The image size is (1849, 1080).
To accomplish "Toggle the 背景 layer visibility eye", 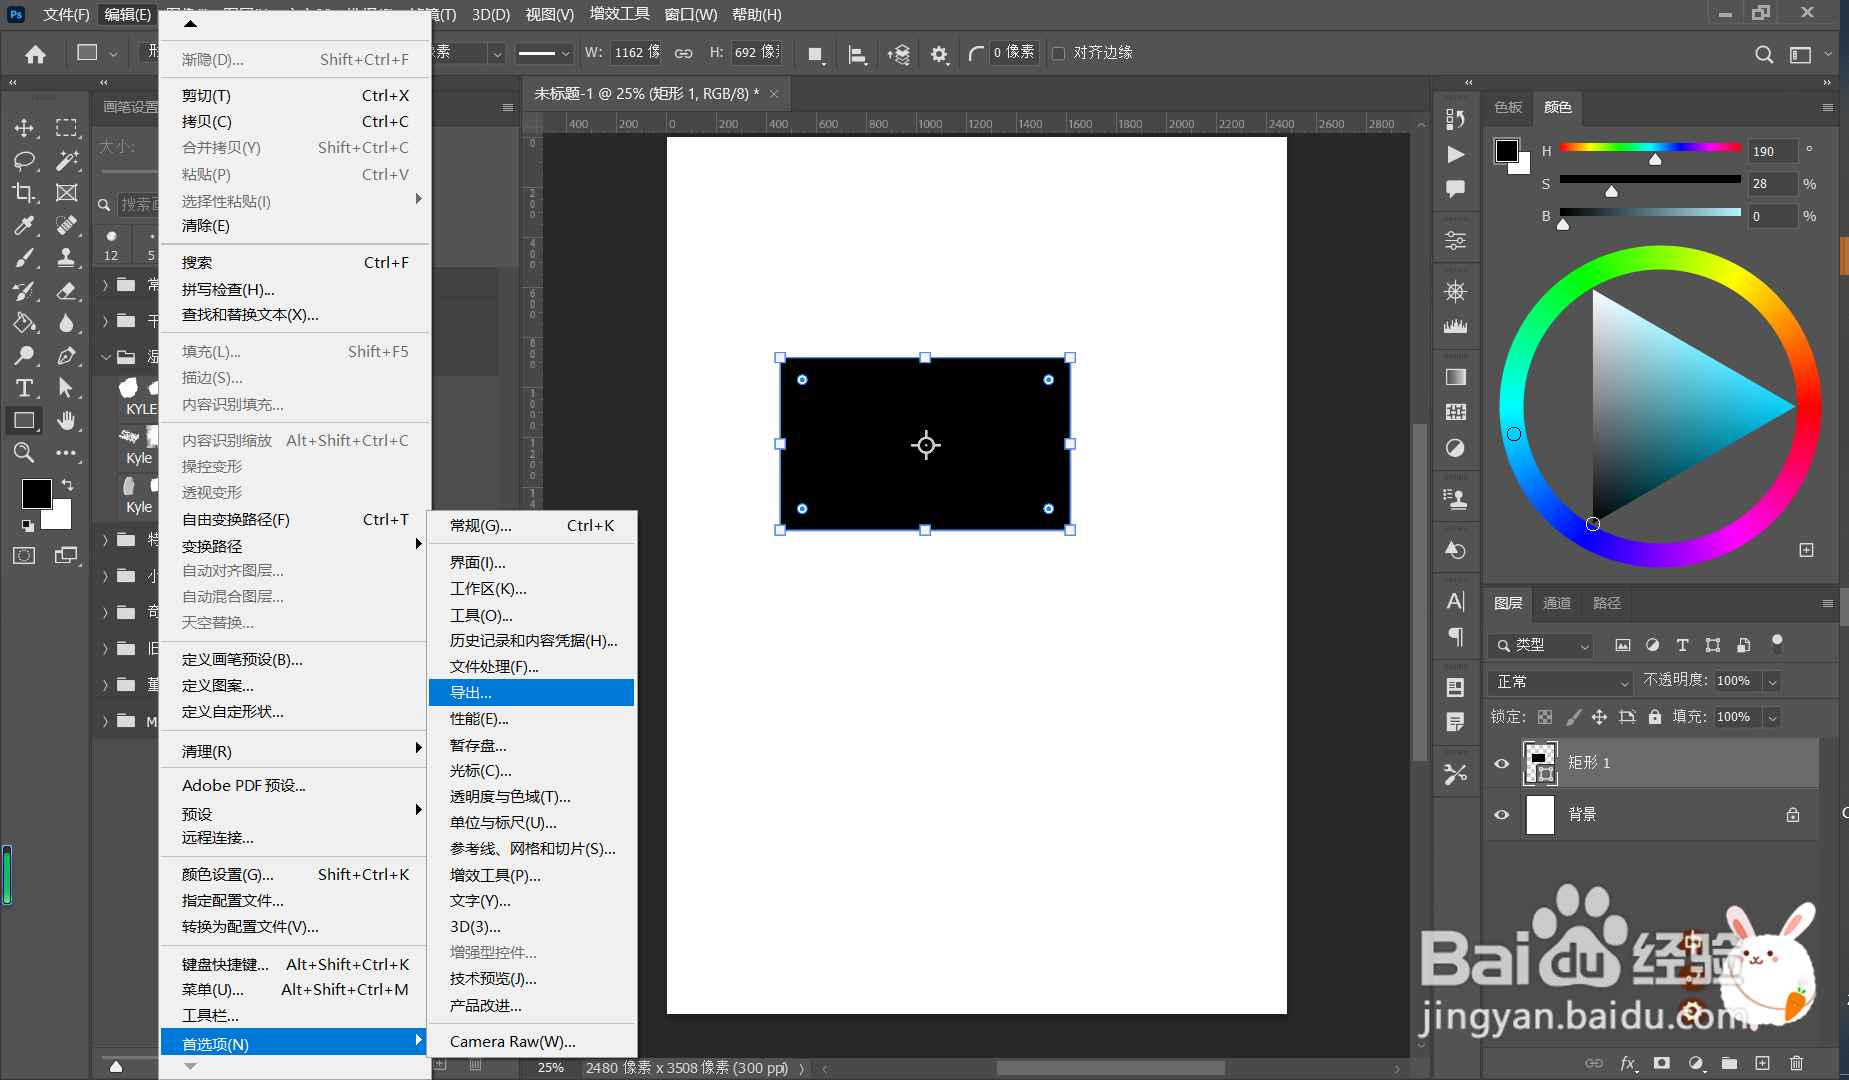I will pos(1501,814).
